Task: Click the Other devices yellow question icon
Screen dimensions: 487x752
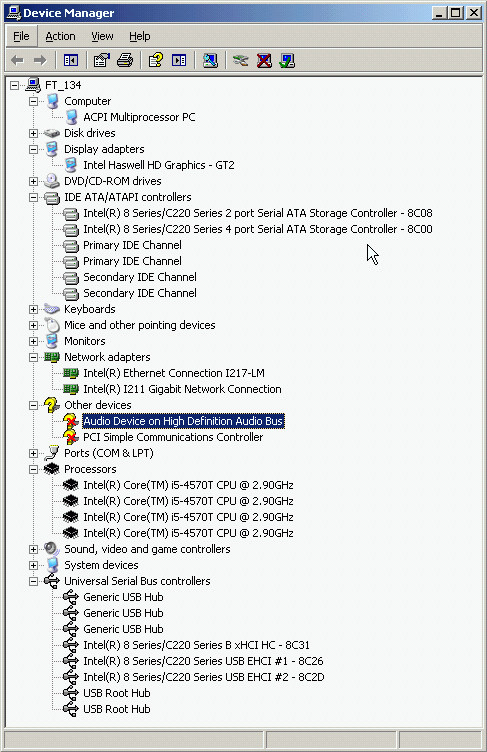Action: [52, 405]
